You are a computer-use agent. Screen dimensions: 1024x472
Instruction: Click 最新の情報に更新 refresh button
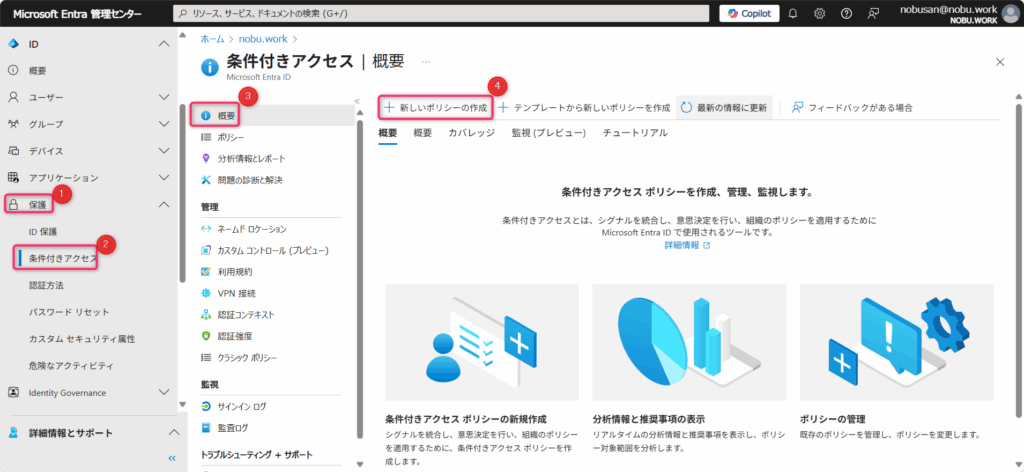coord(724,108)
